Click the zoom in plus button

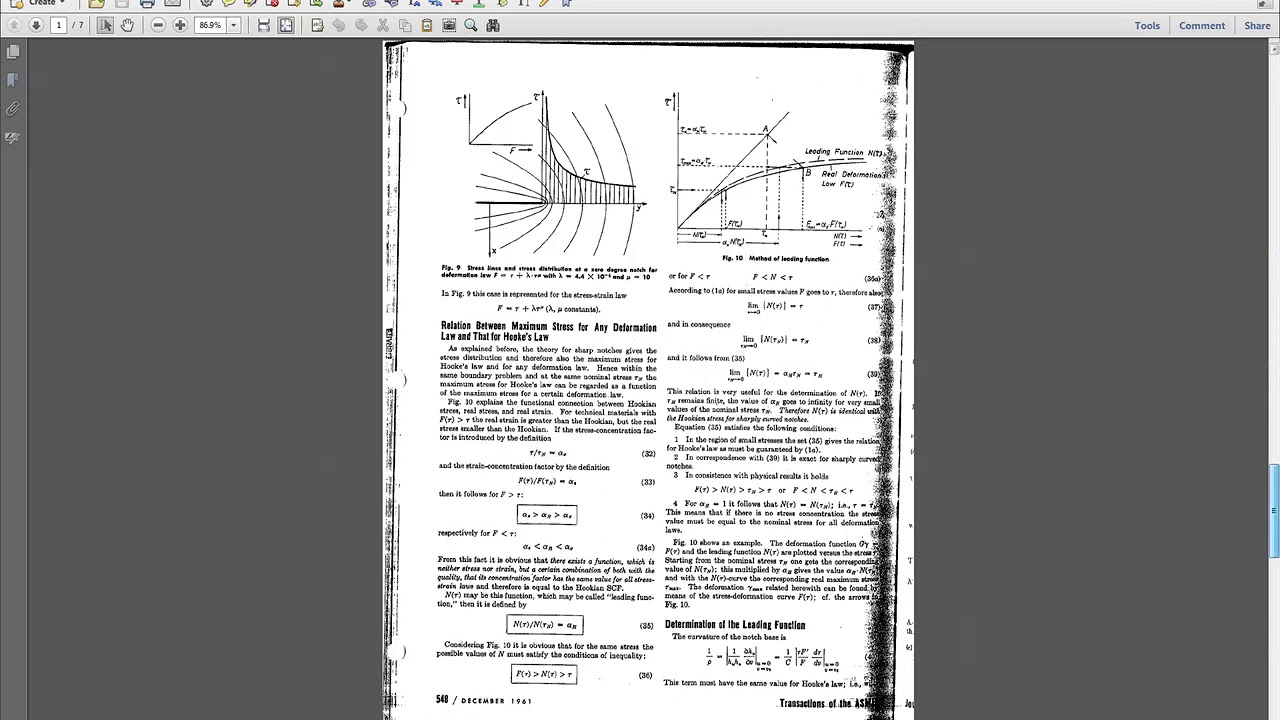click(180, 25)
